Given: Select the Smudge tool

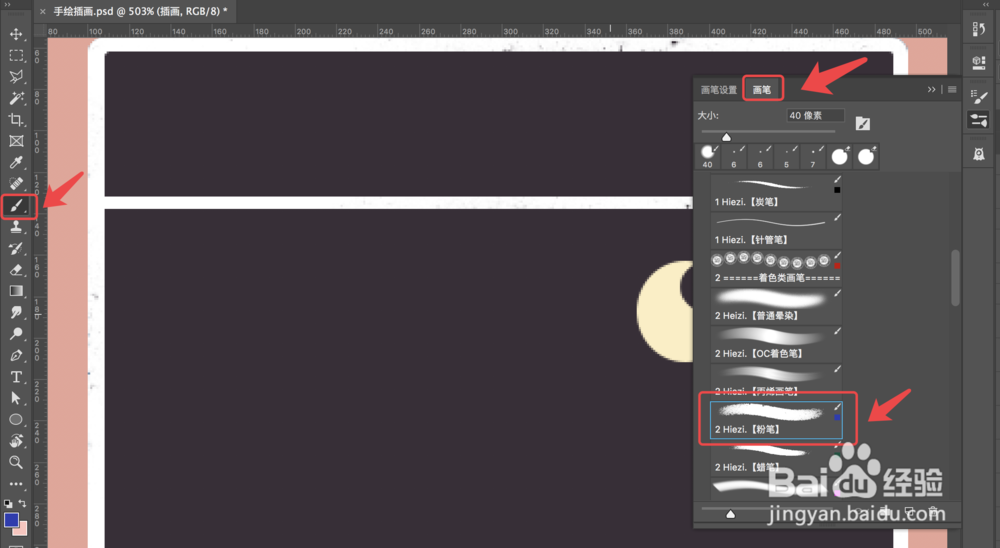Looking at the screenshot, I should point(16,313).
